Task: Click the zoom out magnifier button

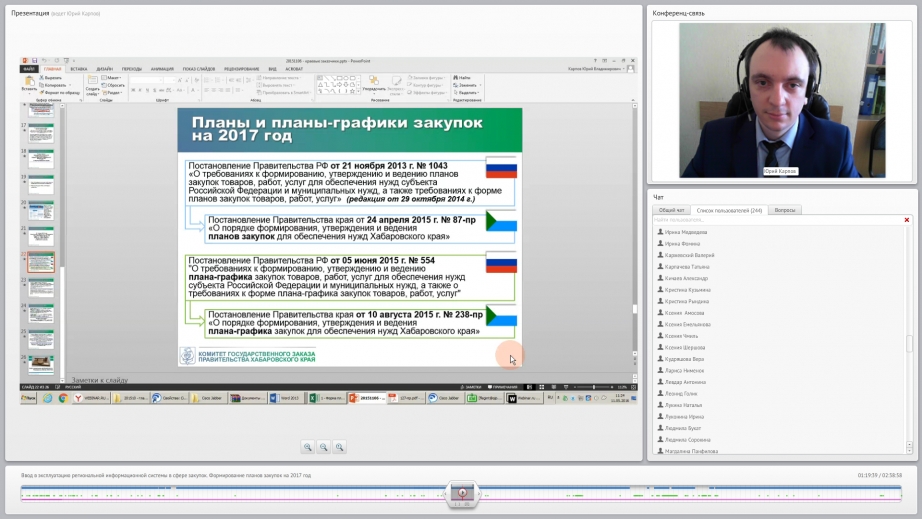Action: click(308, 447)
